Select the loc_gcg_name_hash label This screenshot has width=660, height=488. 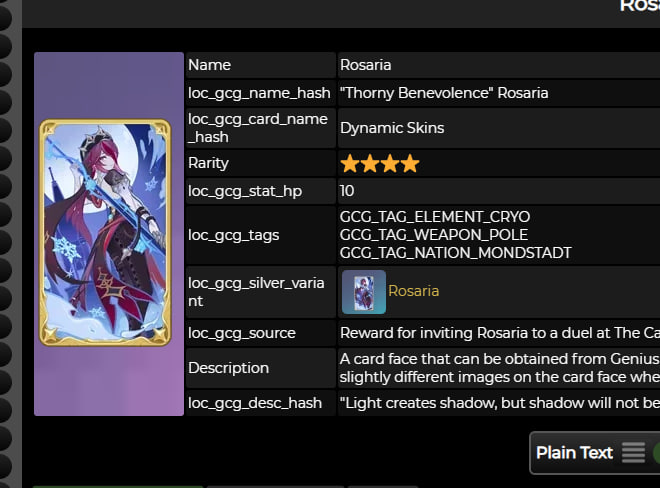[259, 93]
